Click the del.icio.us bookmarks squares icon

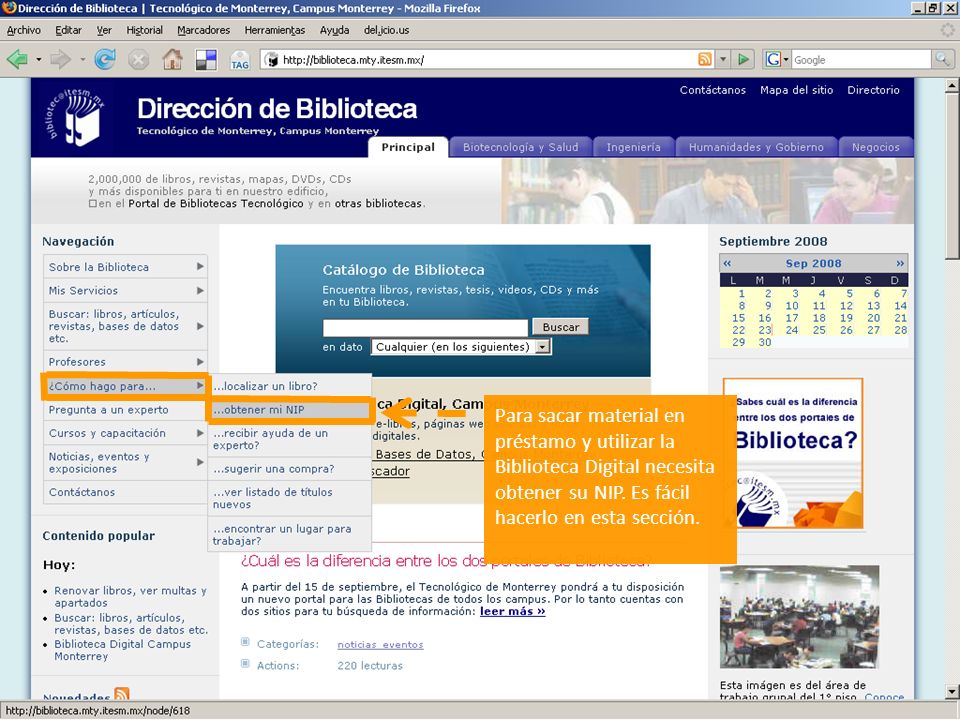tap(206, 60)
